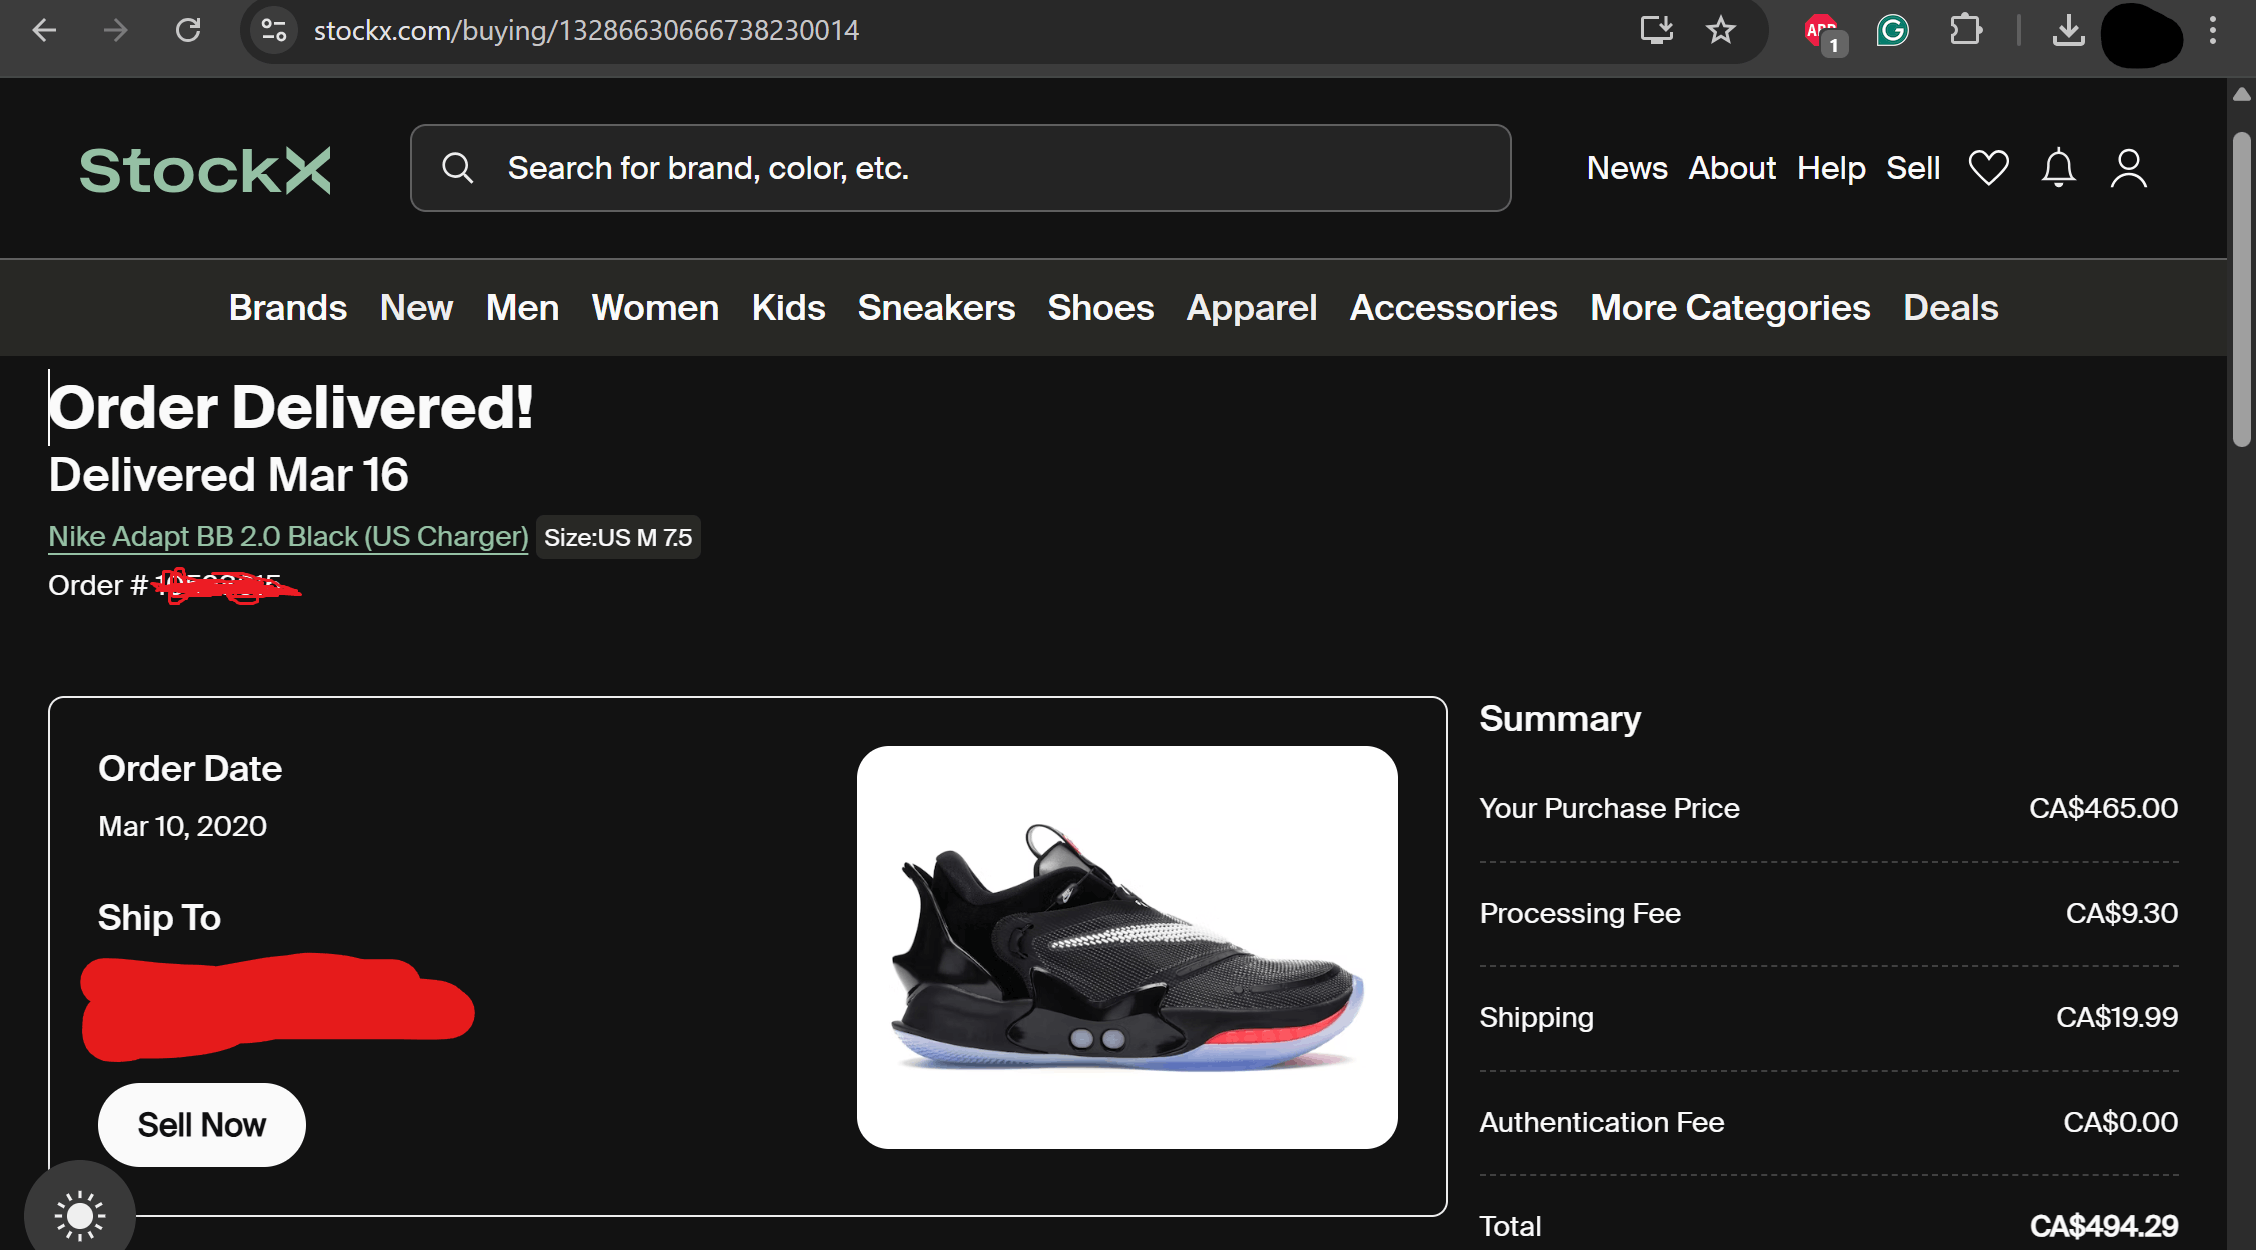Open the Kids category menu
Image resolution: width=2256 pixels, height=1250 pixels.
[788, 308]
